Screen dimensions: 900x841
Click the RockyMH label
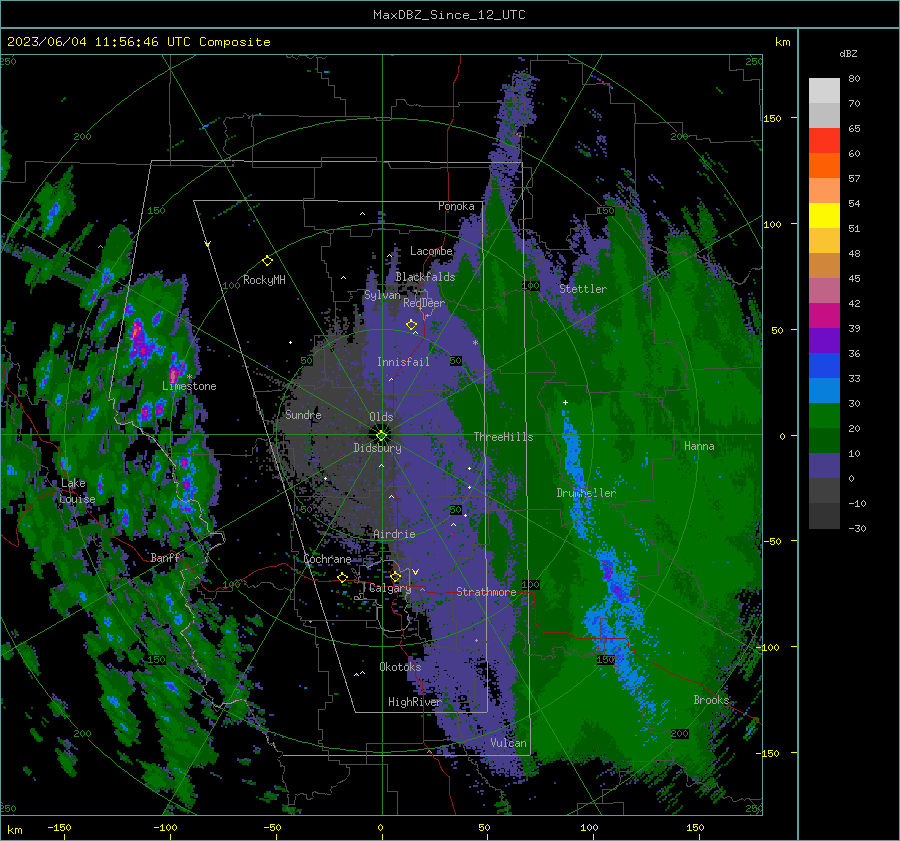[x=264, y=280]
